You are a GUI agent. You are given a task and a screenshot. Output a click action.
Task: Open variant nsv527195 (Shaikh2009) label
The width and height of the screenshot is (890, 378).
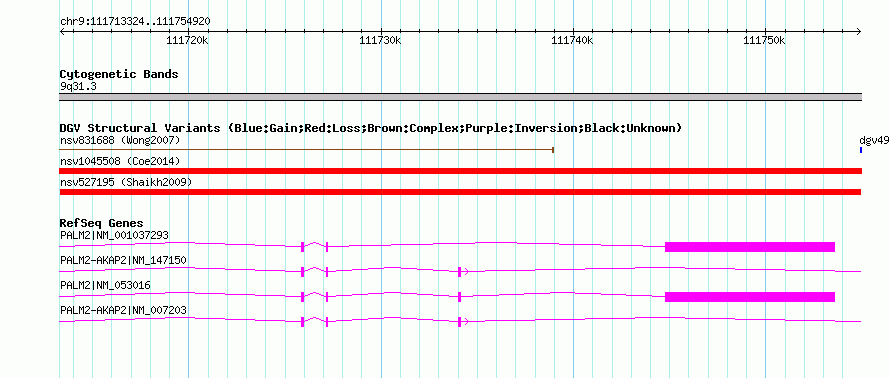coord(126,183)
